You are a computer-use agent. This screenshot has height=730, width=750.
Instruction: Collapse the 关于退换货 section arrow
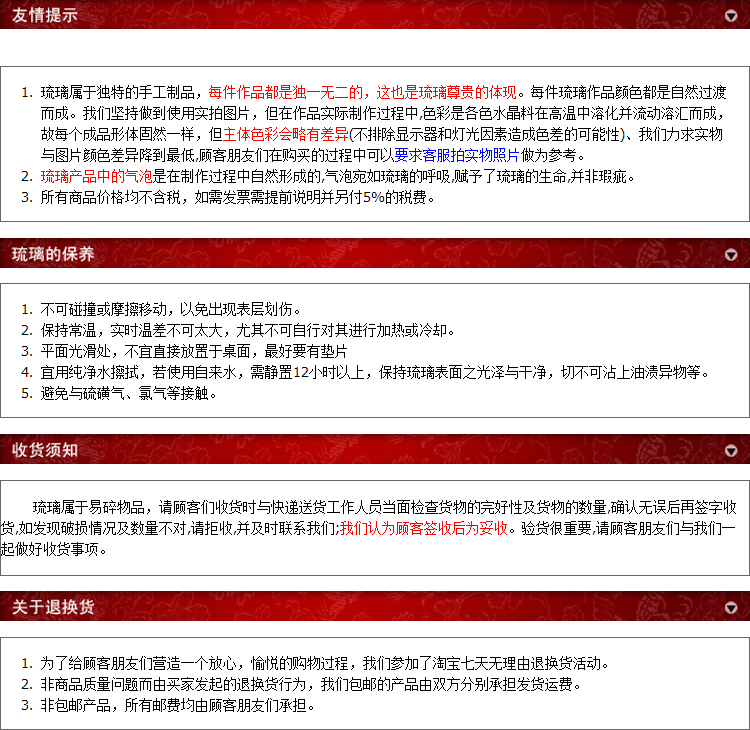(731, 608)
